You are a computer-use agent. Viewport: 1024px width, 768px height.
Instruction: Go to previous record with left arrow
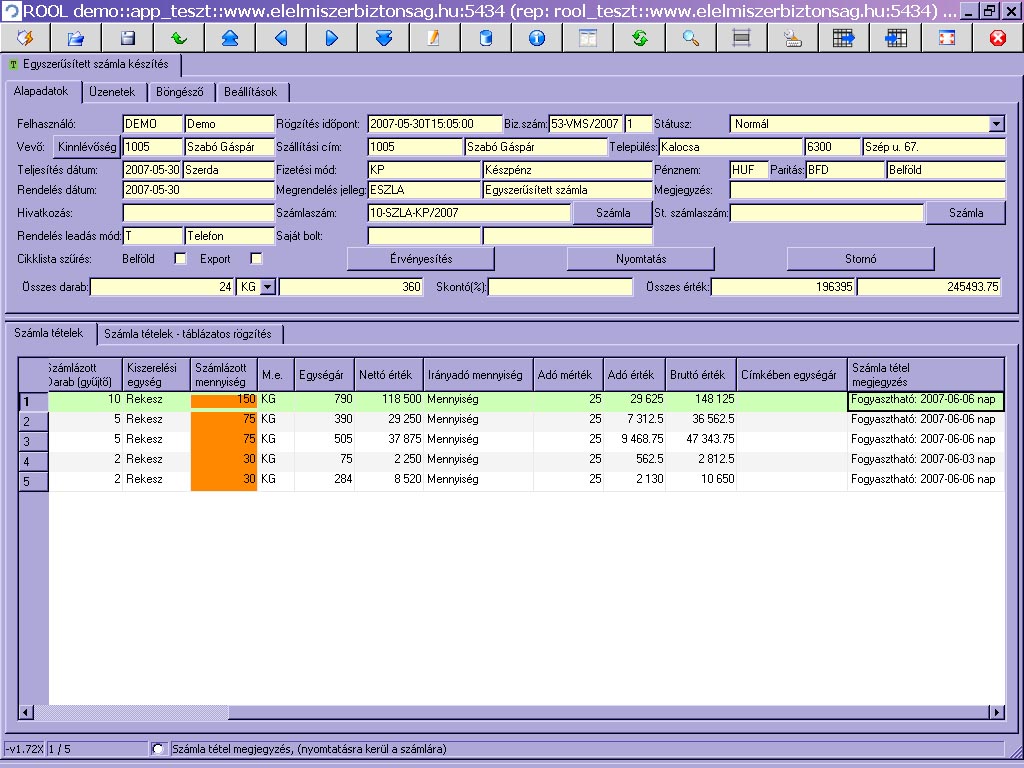point(280,38)
